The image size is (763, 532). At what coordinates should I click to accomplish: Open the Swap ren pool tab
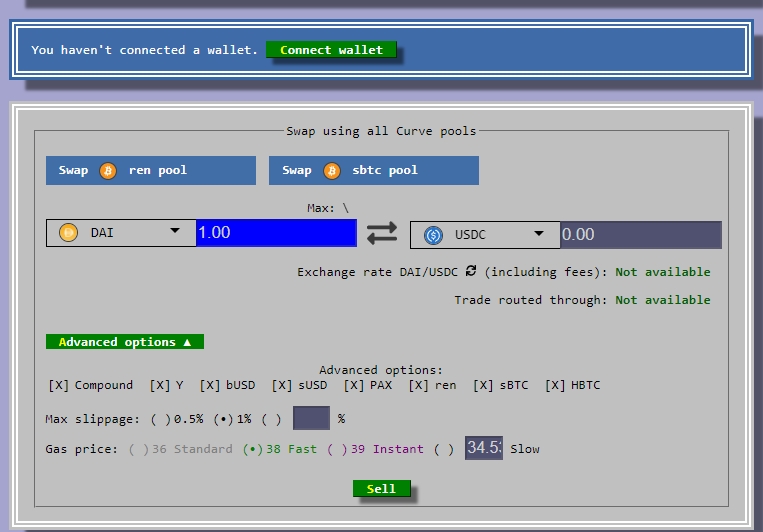[x=150, y=171]
